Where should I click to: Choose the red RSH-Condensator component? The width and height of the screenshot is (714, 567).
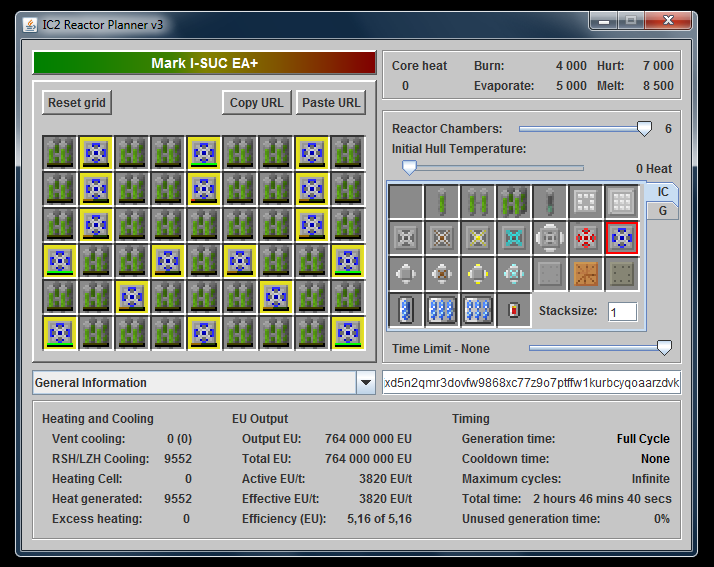pyautogui.click(x=585, y=239)
